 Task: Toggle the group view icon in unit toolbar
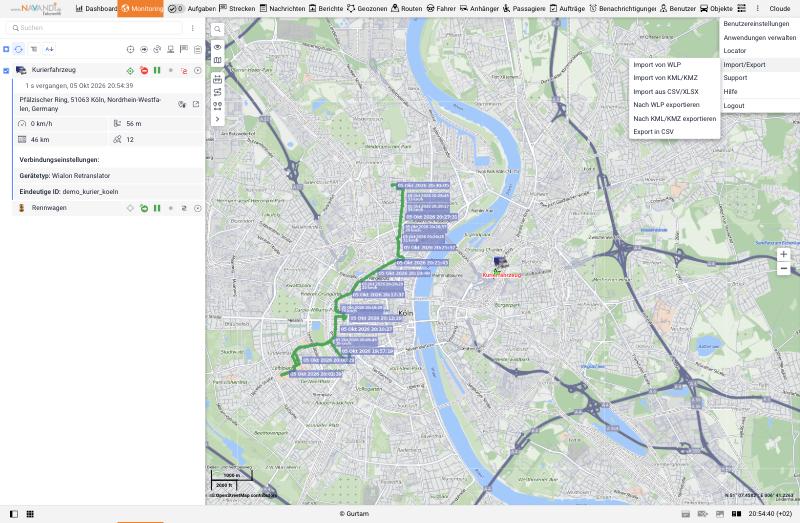(34, 49)
